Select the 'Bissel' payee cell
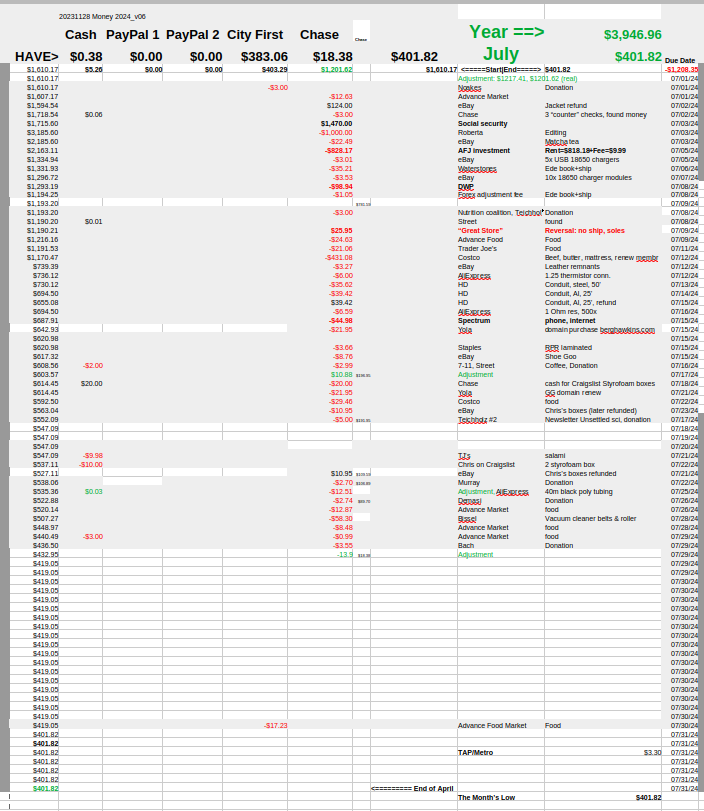This screenshot has width=704, height=811. [x=467, y=519]
